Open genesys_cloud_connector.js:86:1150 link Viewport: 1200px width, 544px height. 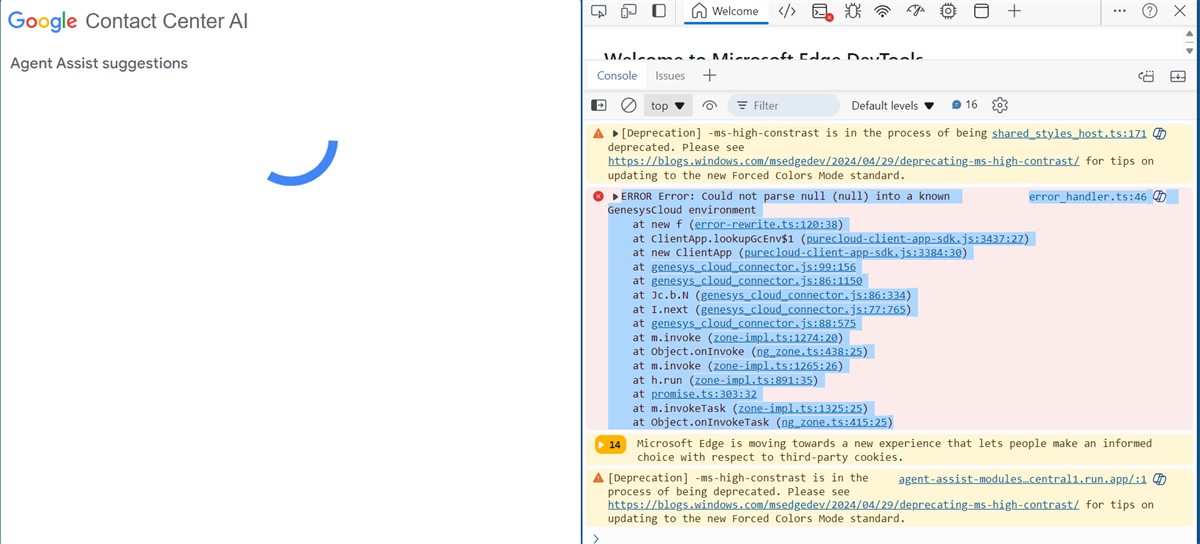pos(756,281)
